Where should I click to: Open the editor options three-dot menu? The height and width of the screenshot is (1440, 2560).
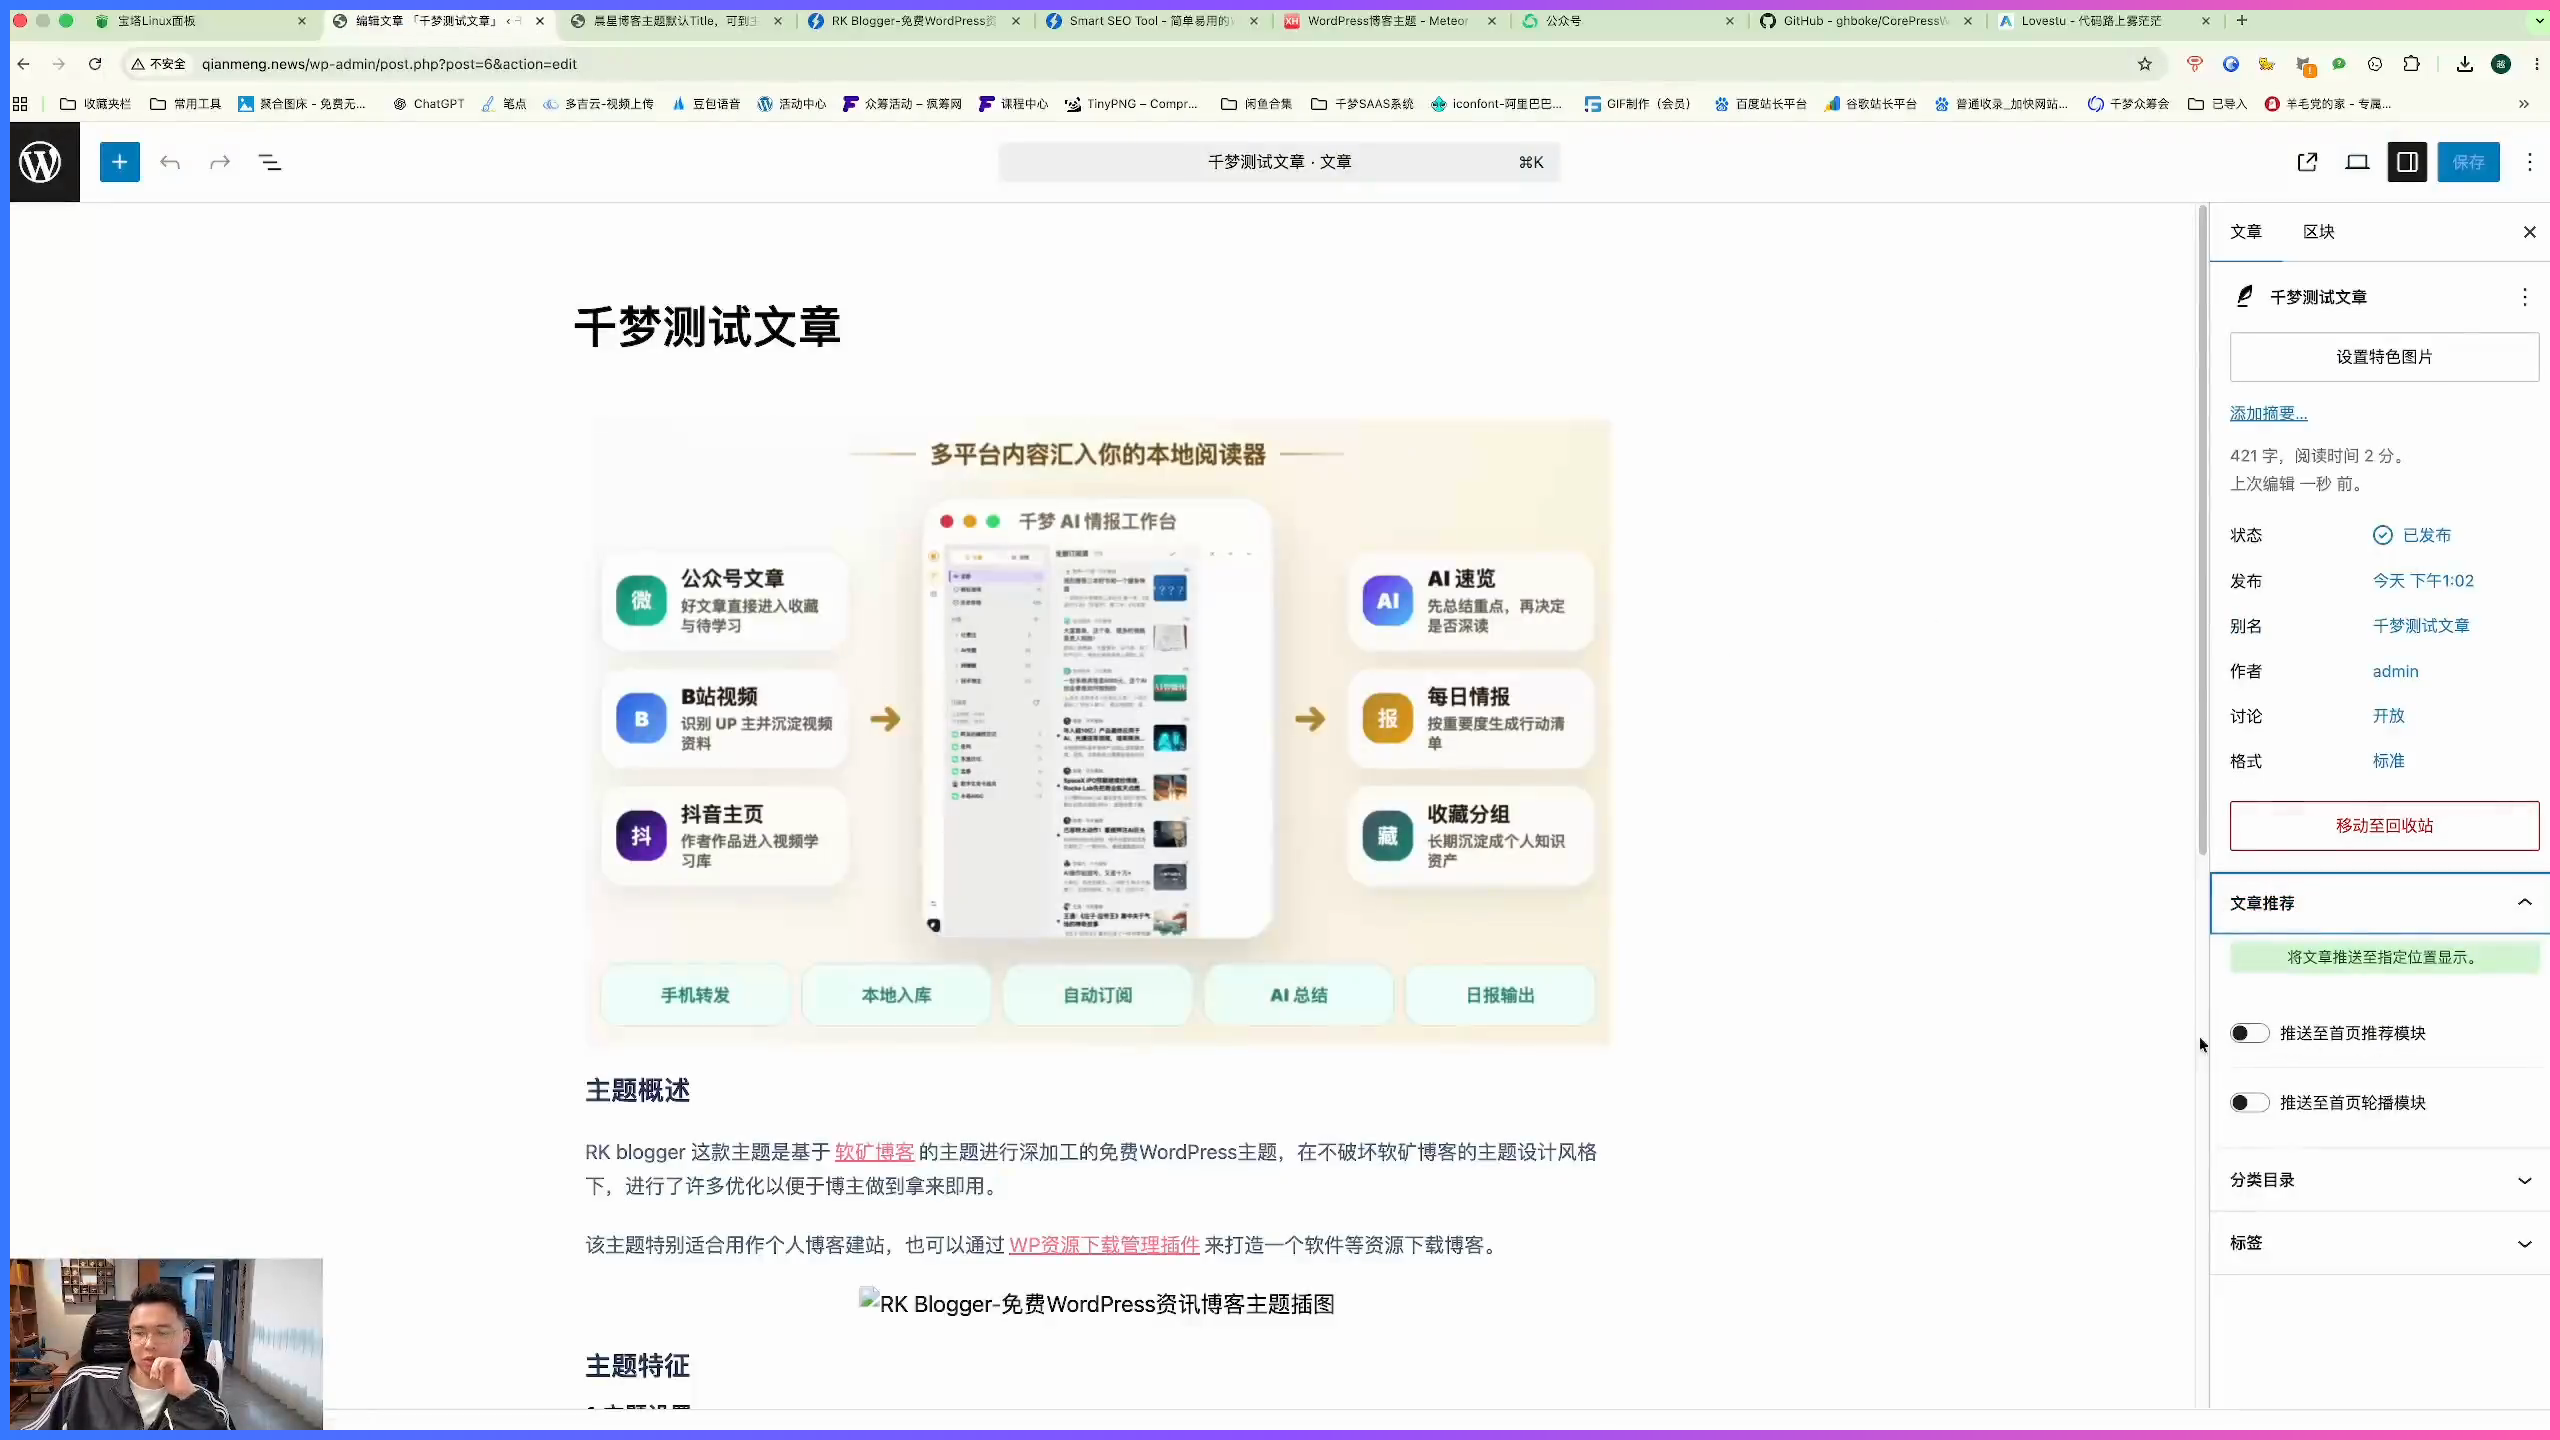[2530, 162]
